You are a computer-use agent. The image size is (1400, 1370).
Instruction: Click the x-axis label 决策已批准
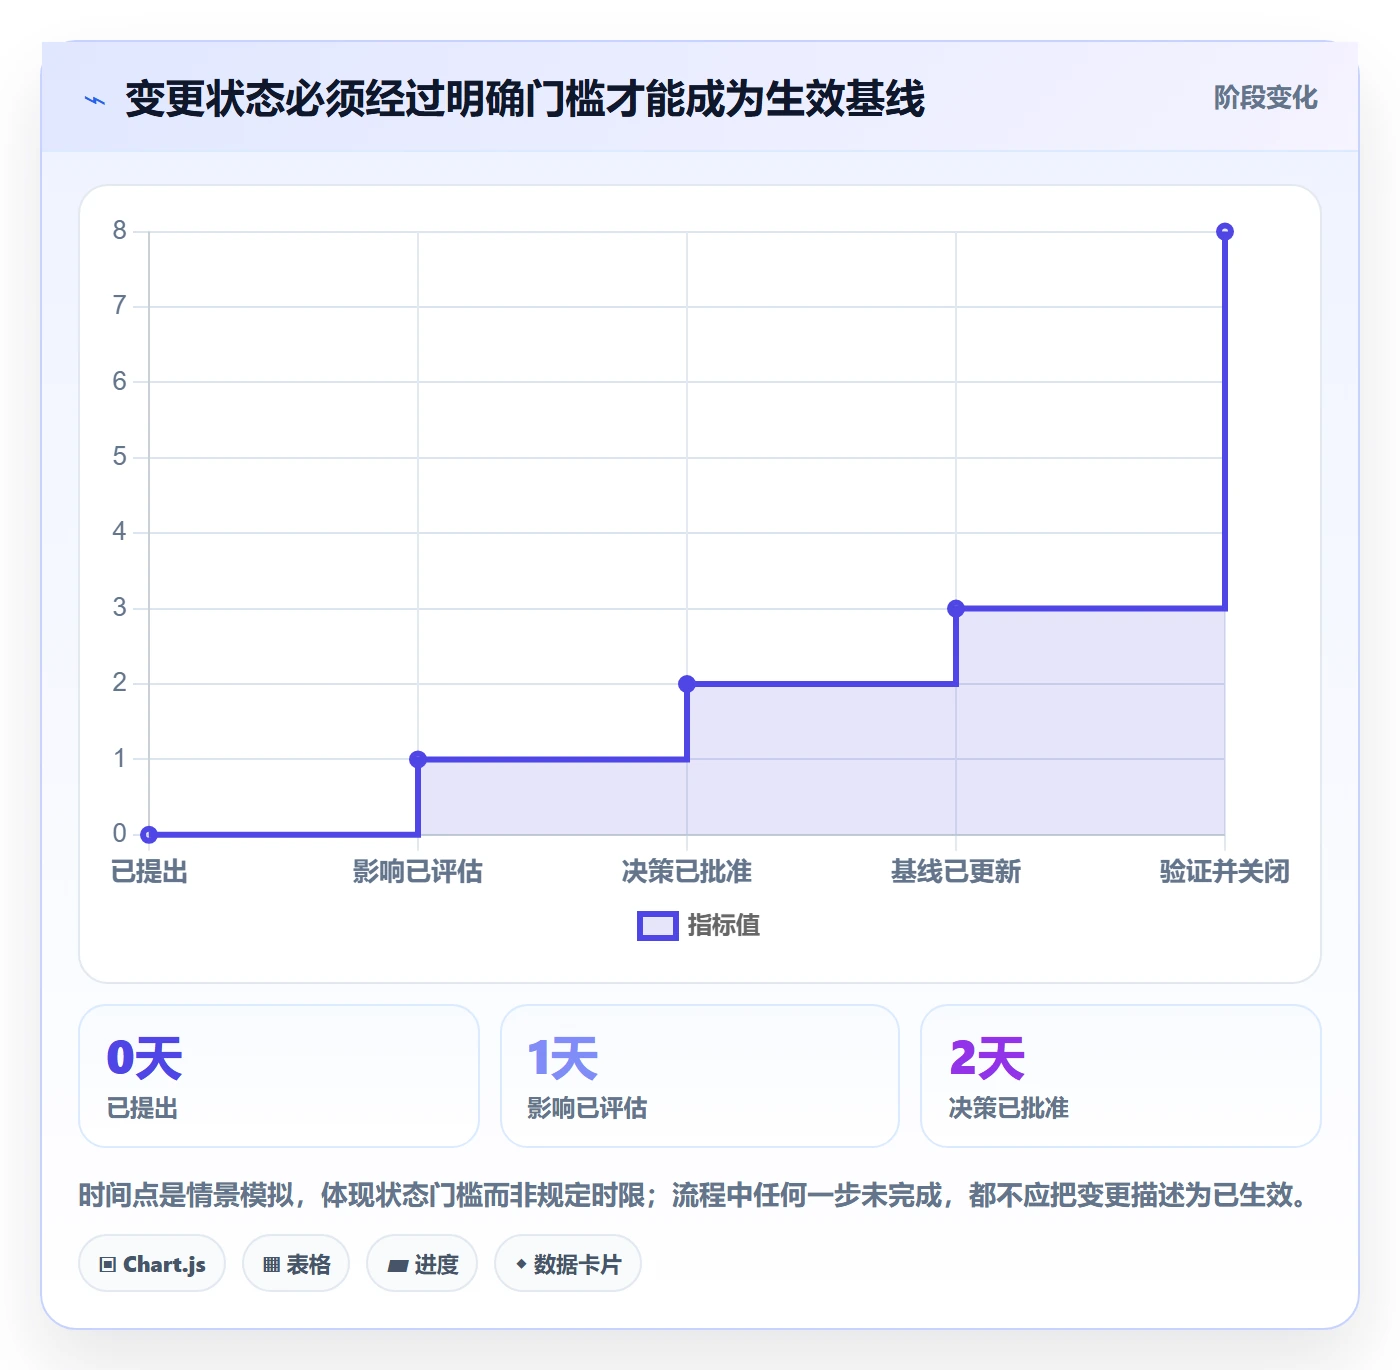coord(687,872)
